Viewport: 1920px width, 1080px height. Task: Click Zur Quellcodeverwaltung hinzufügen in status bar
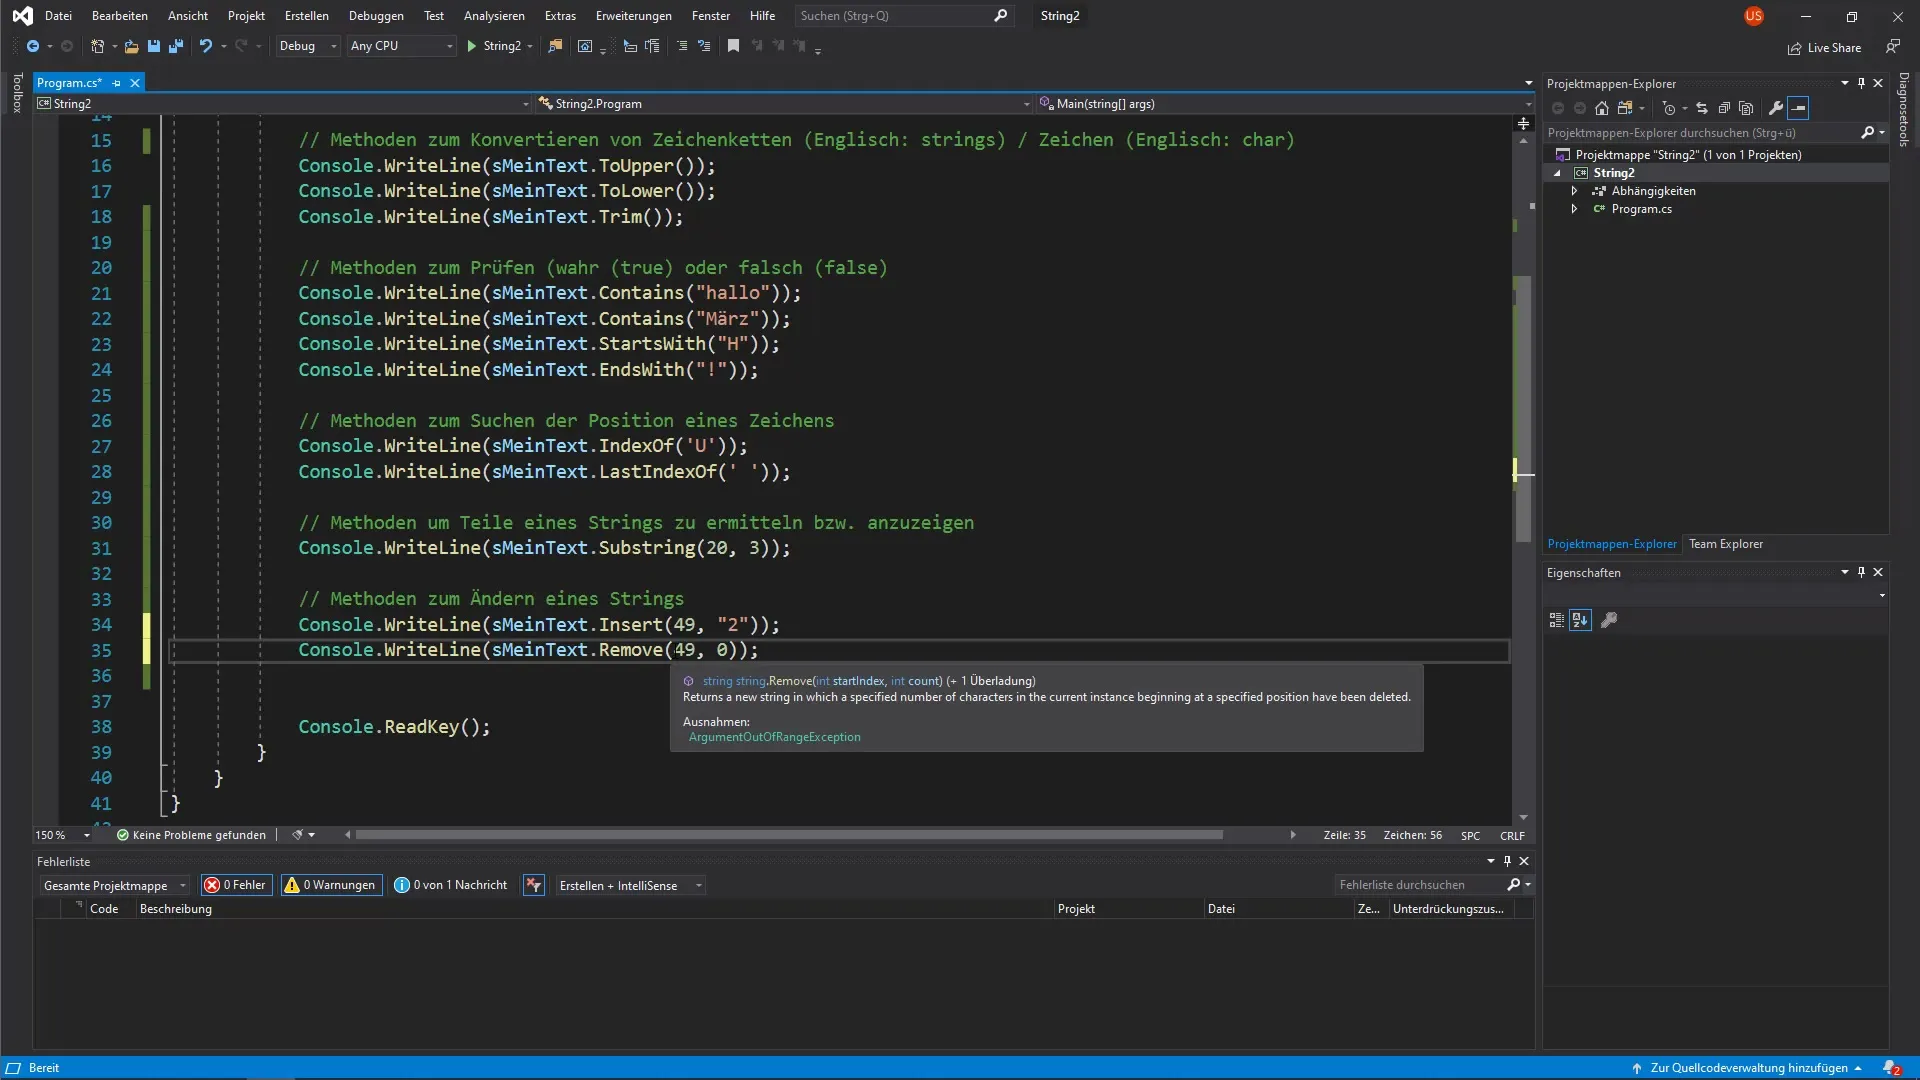pyautogui.click(x=1748, y=1068)
